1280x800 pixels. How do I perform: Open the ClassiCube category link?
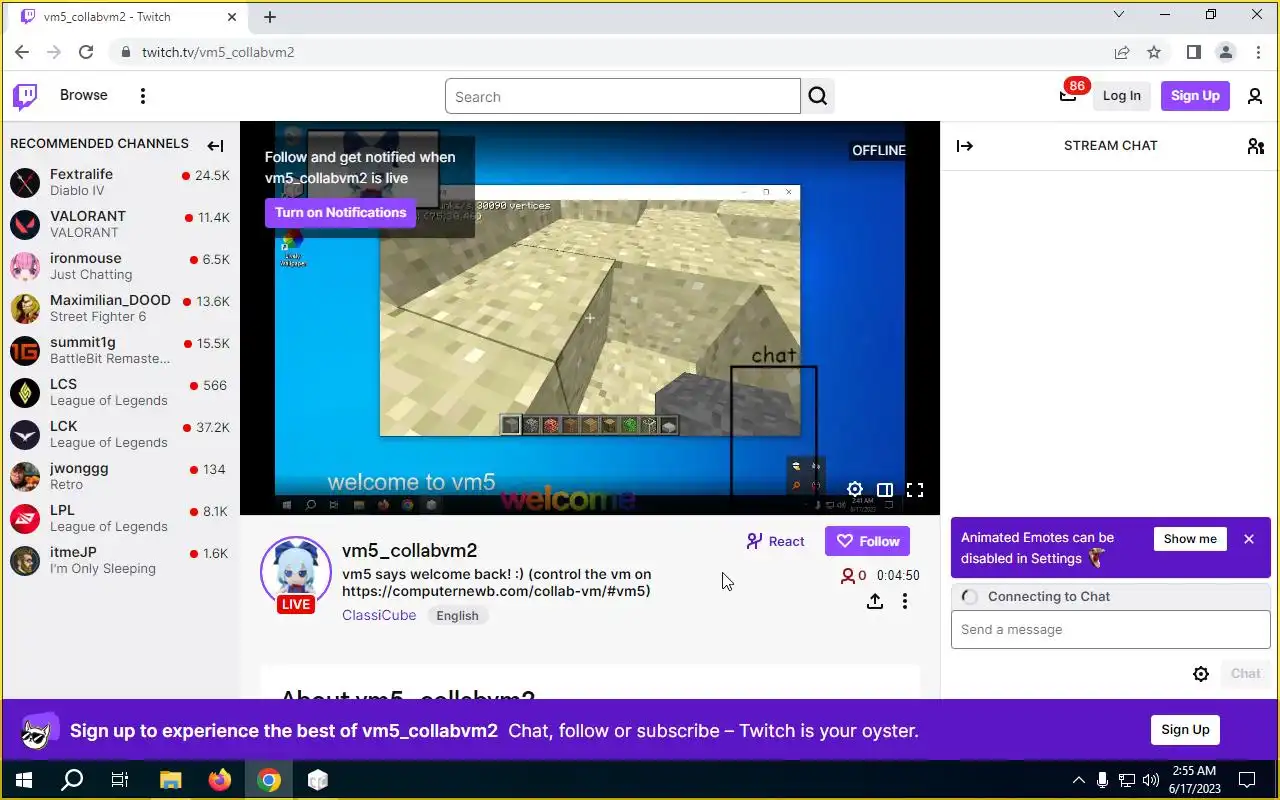coord(379,615)
